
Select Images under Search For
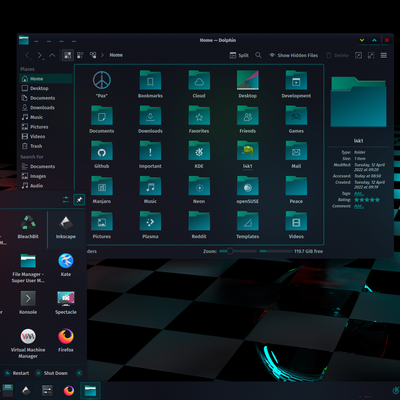point(46,176)
